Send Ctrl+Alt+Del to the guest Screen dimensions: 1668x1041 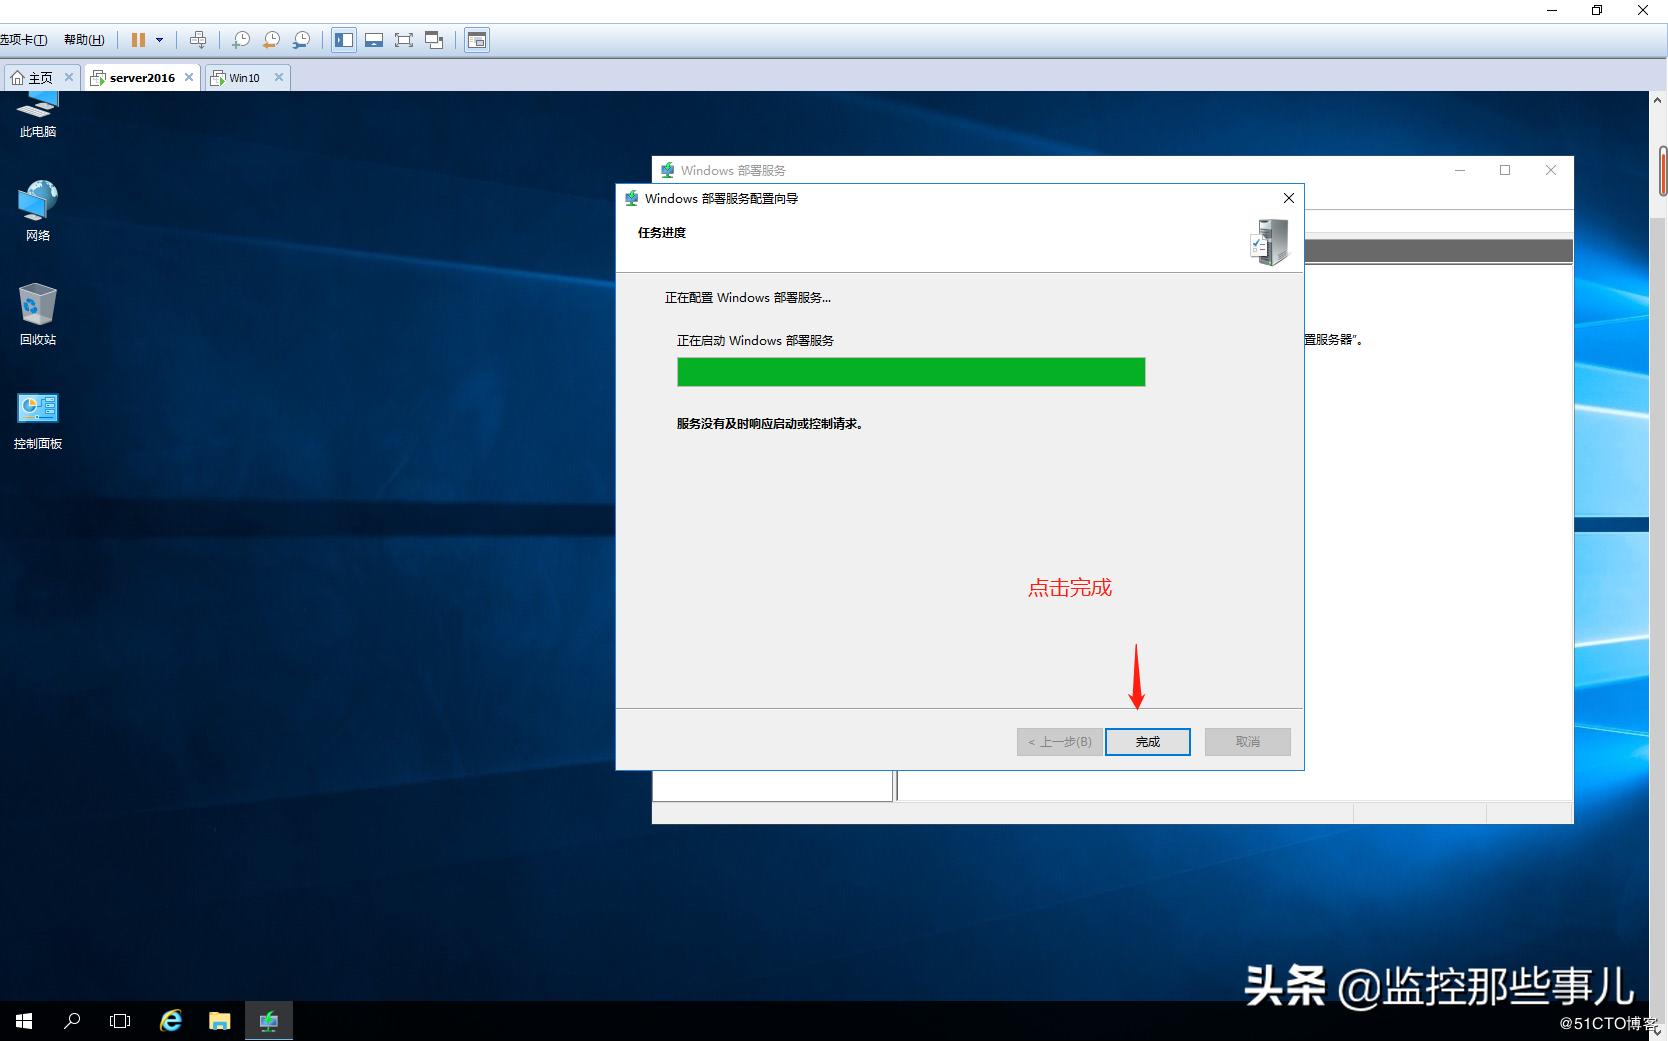[198, 40]
